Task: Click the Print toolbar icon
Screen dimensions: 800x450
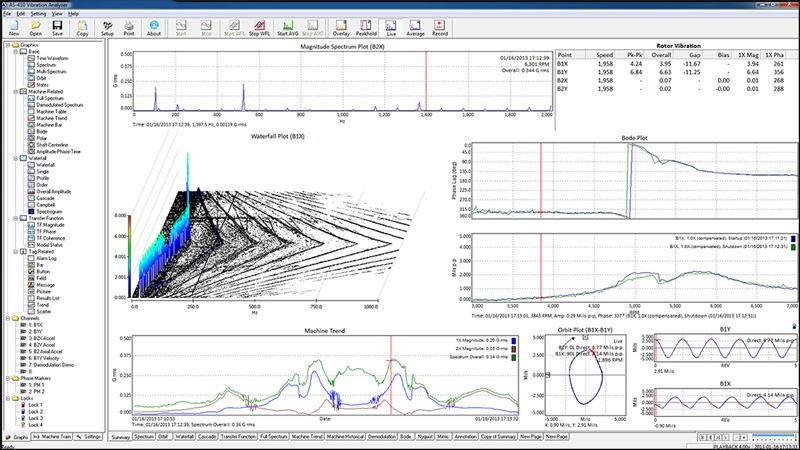Action: pyautogui.click(x=129, y=28)
